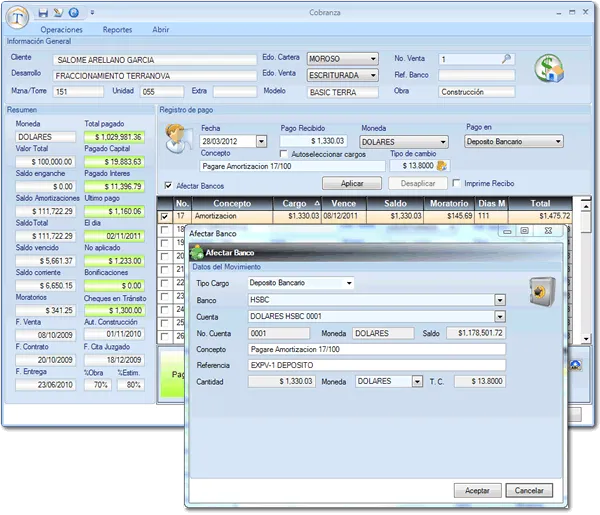Viewport: 600px width, 515px height.
Task: Click the %Obra value 70%
Action: click(98, 385)
